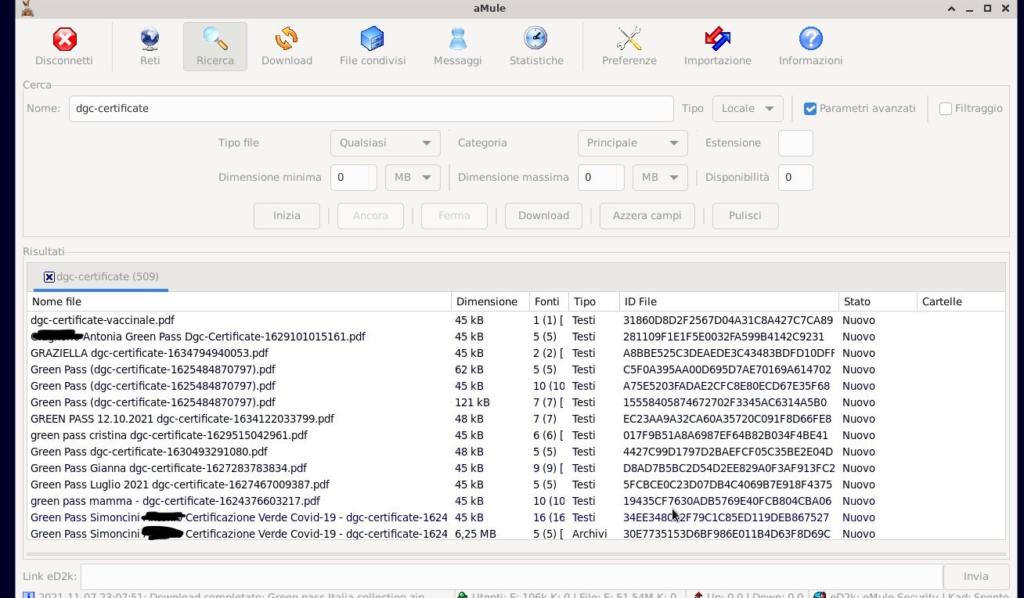
Task: Click the Disconnetti toolbar icon
Action: 64,46
